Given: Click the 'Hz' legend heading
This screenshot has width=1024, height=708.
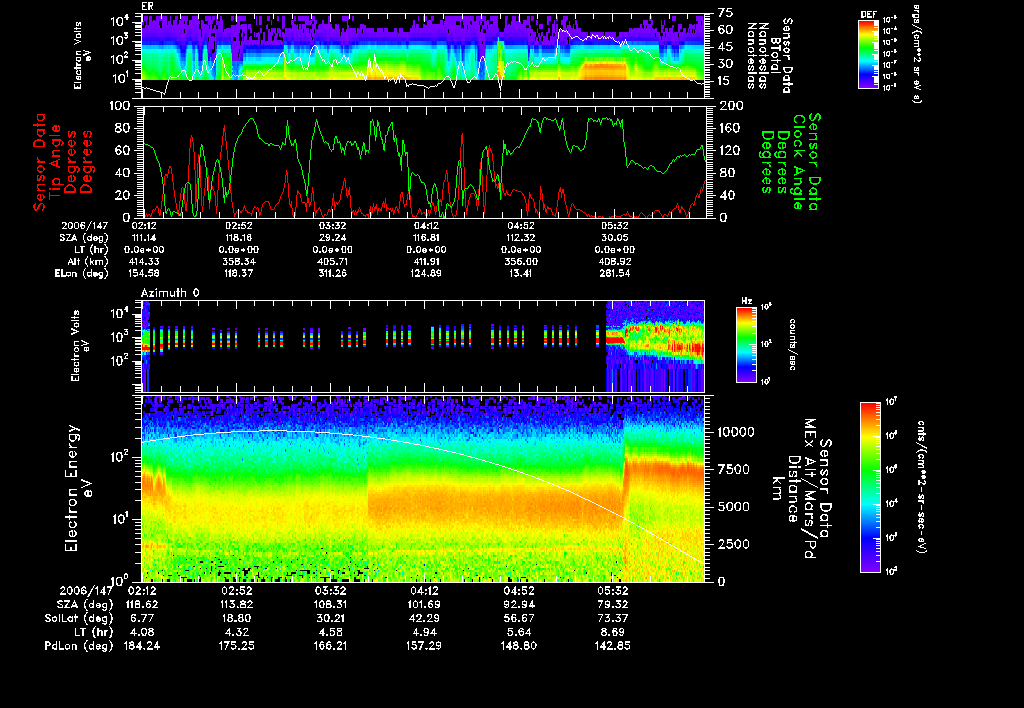Looking at the screenshot, I should pyautogui.click(x=746, y=301).
